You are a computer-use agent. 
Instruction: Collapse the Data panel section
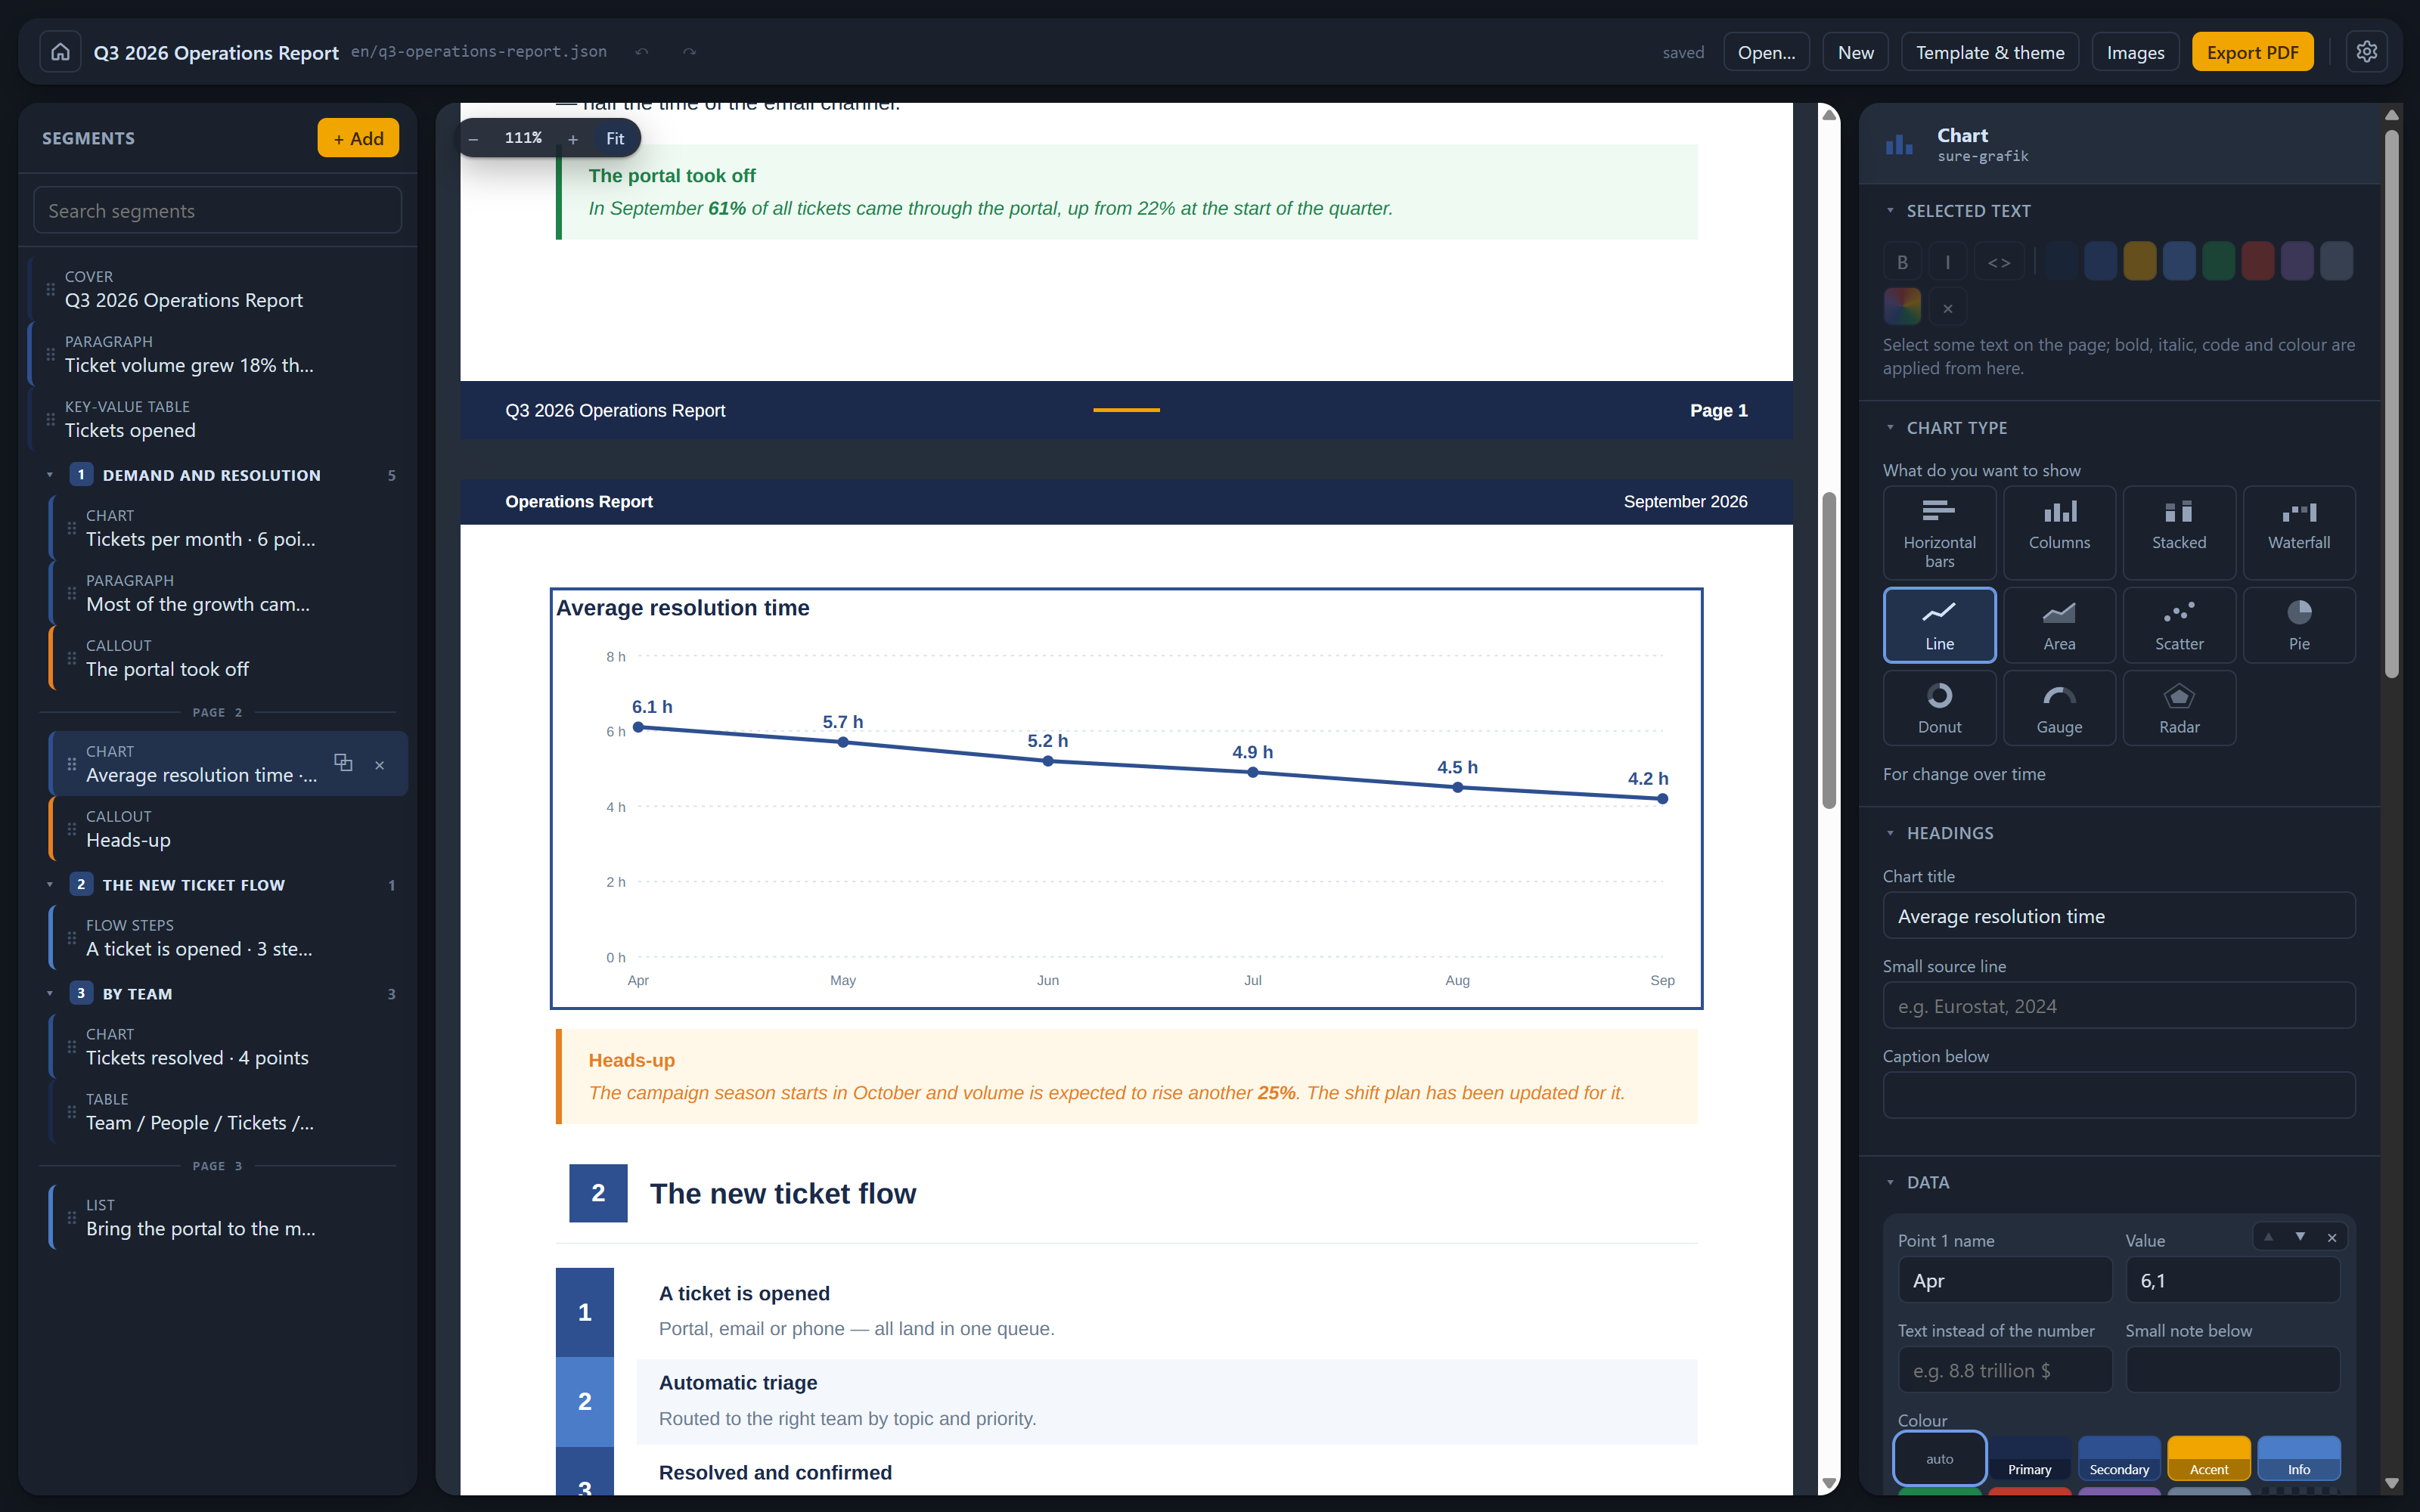click(1890, 1182)
